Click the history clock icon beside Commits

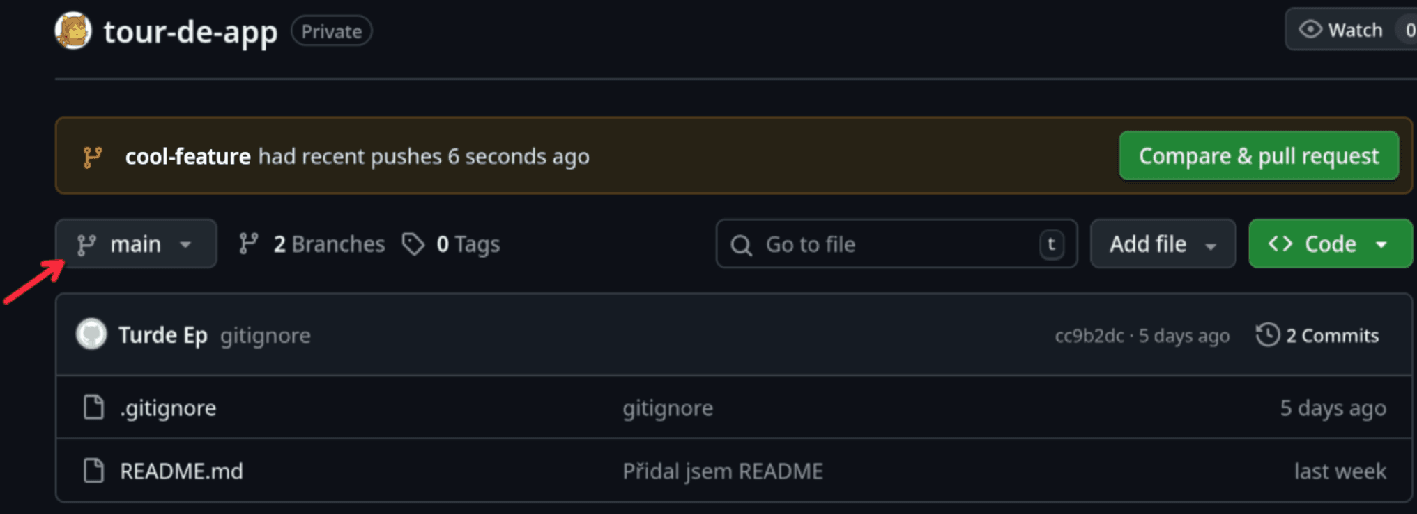tap(1267, 335)
